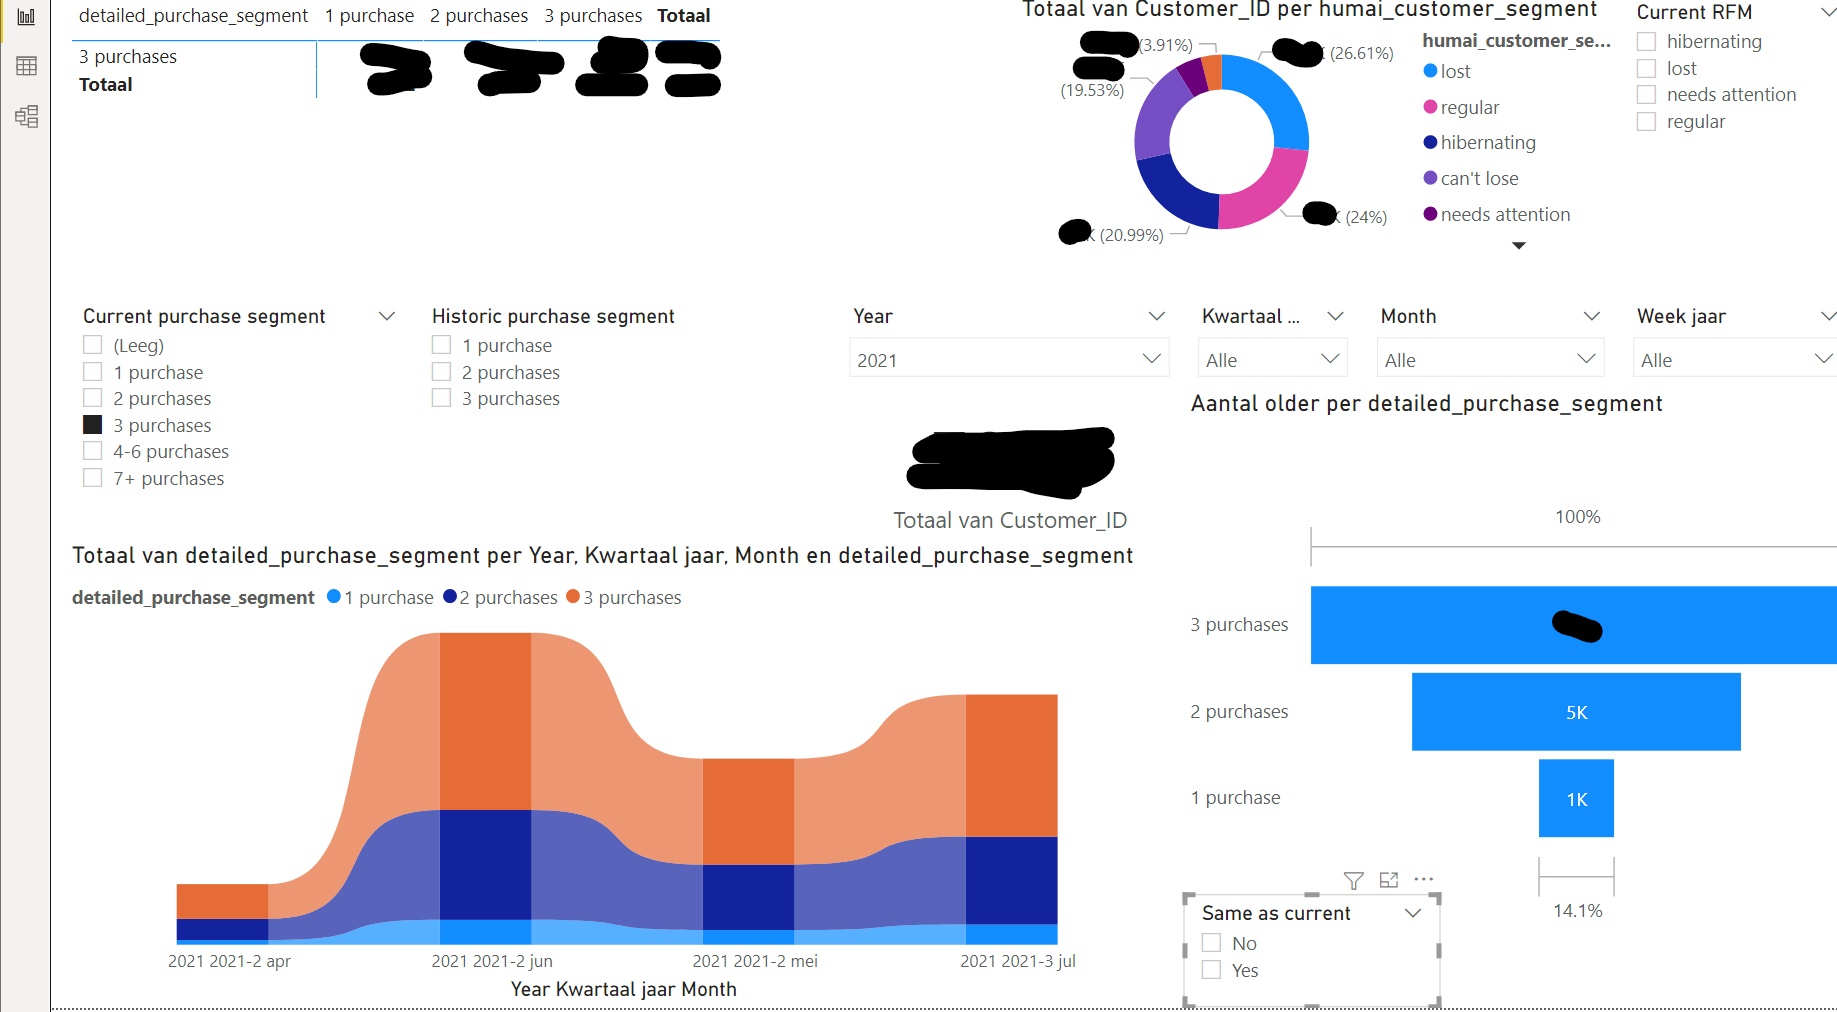Check regular in Current RFM slicer
1837x1012 pixels.
1646,121
